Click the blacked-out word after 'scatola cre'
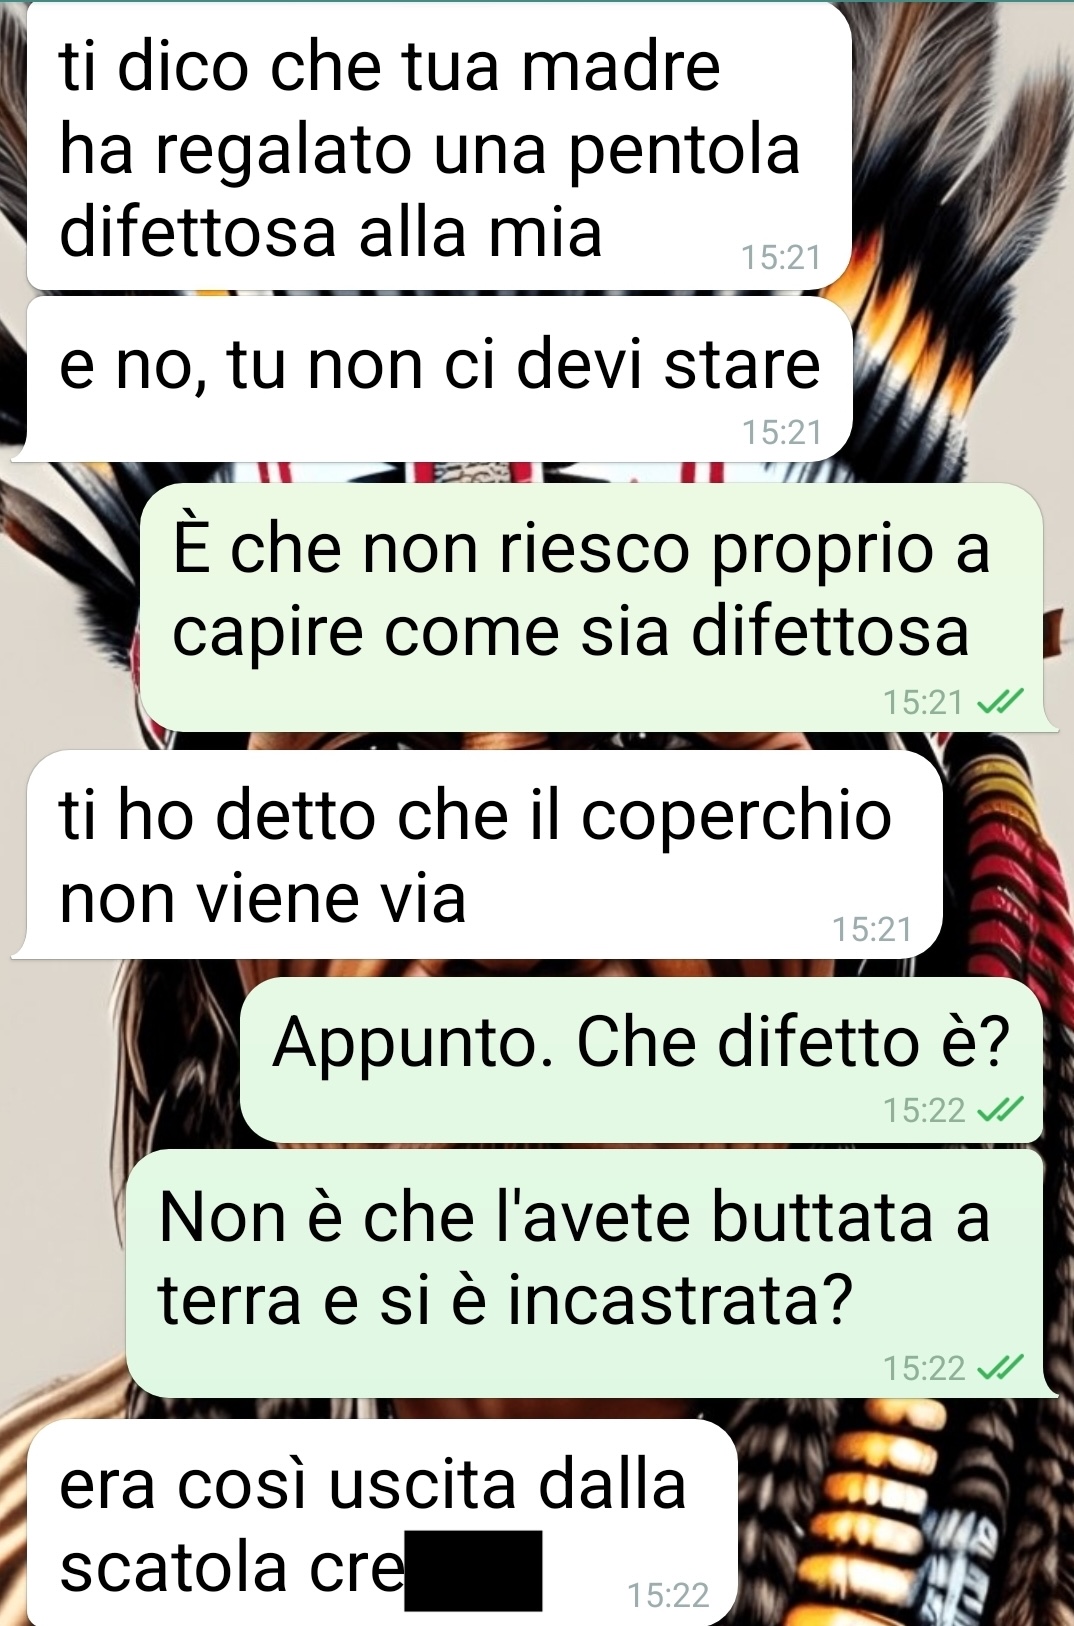 tap(473, 1570)
